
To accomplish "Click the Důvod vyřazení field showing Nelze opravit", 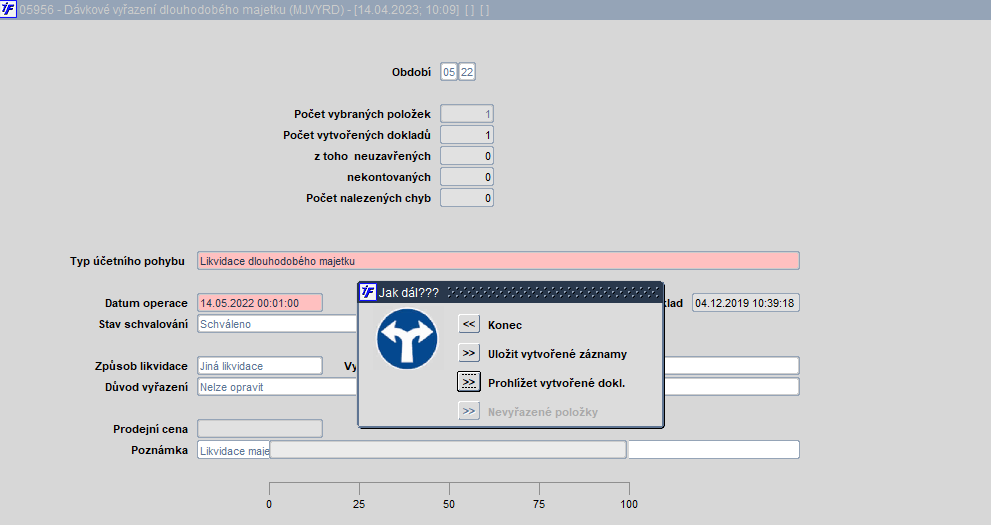I will [x=277, y=387].
